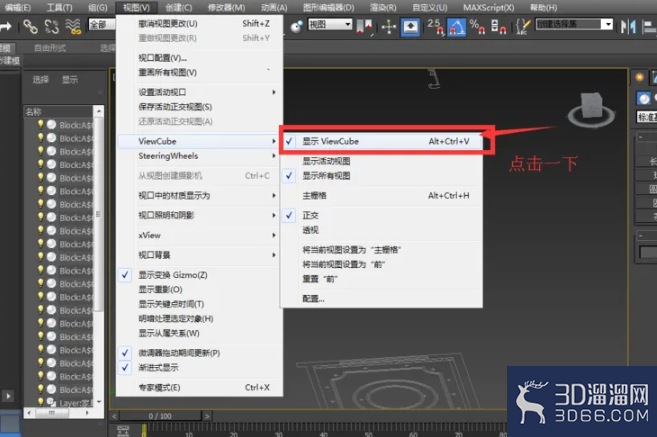657x437 pixels.
Task: Choose 保存活动正交视图(S) entry
Action: tap(199, 107)
